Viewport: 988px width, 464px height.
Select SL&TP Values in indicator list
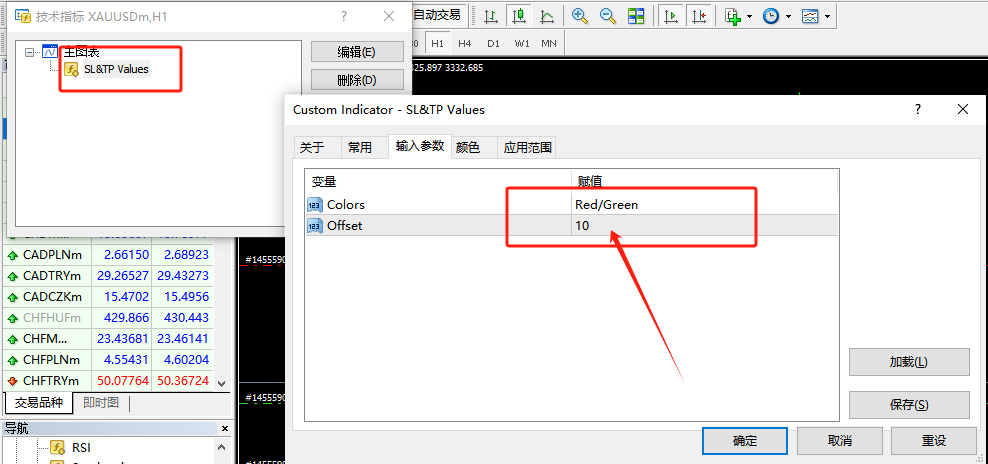(x=116, y=69)
